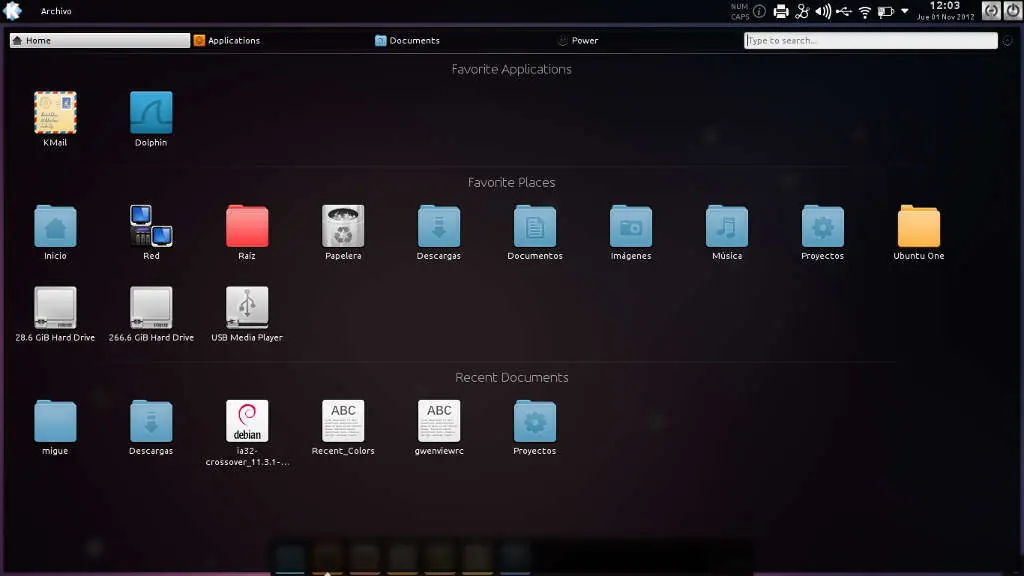The width and height of the screenshot is (1024, 576).
Task: Open the 28.6 GiB Hard Drive
Action: tap(55, 314)
